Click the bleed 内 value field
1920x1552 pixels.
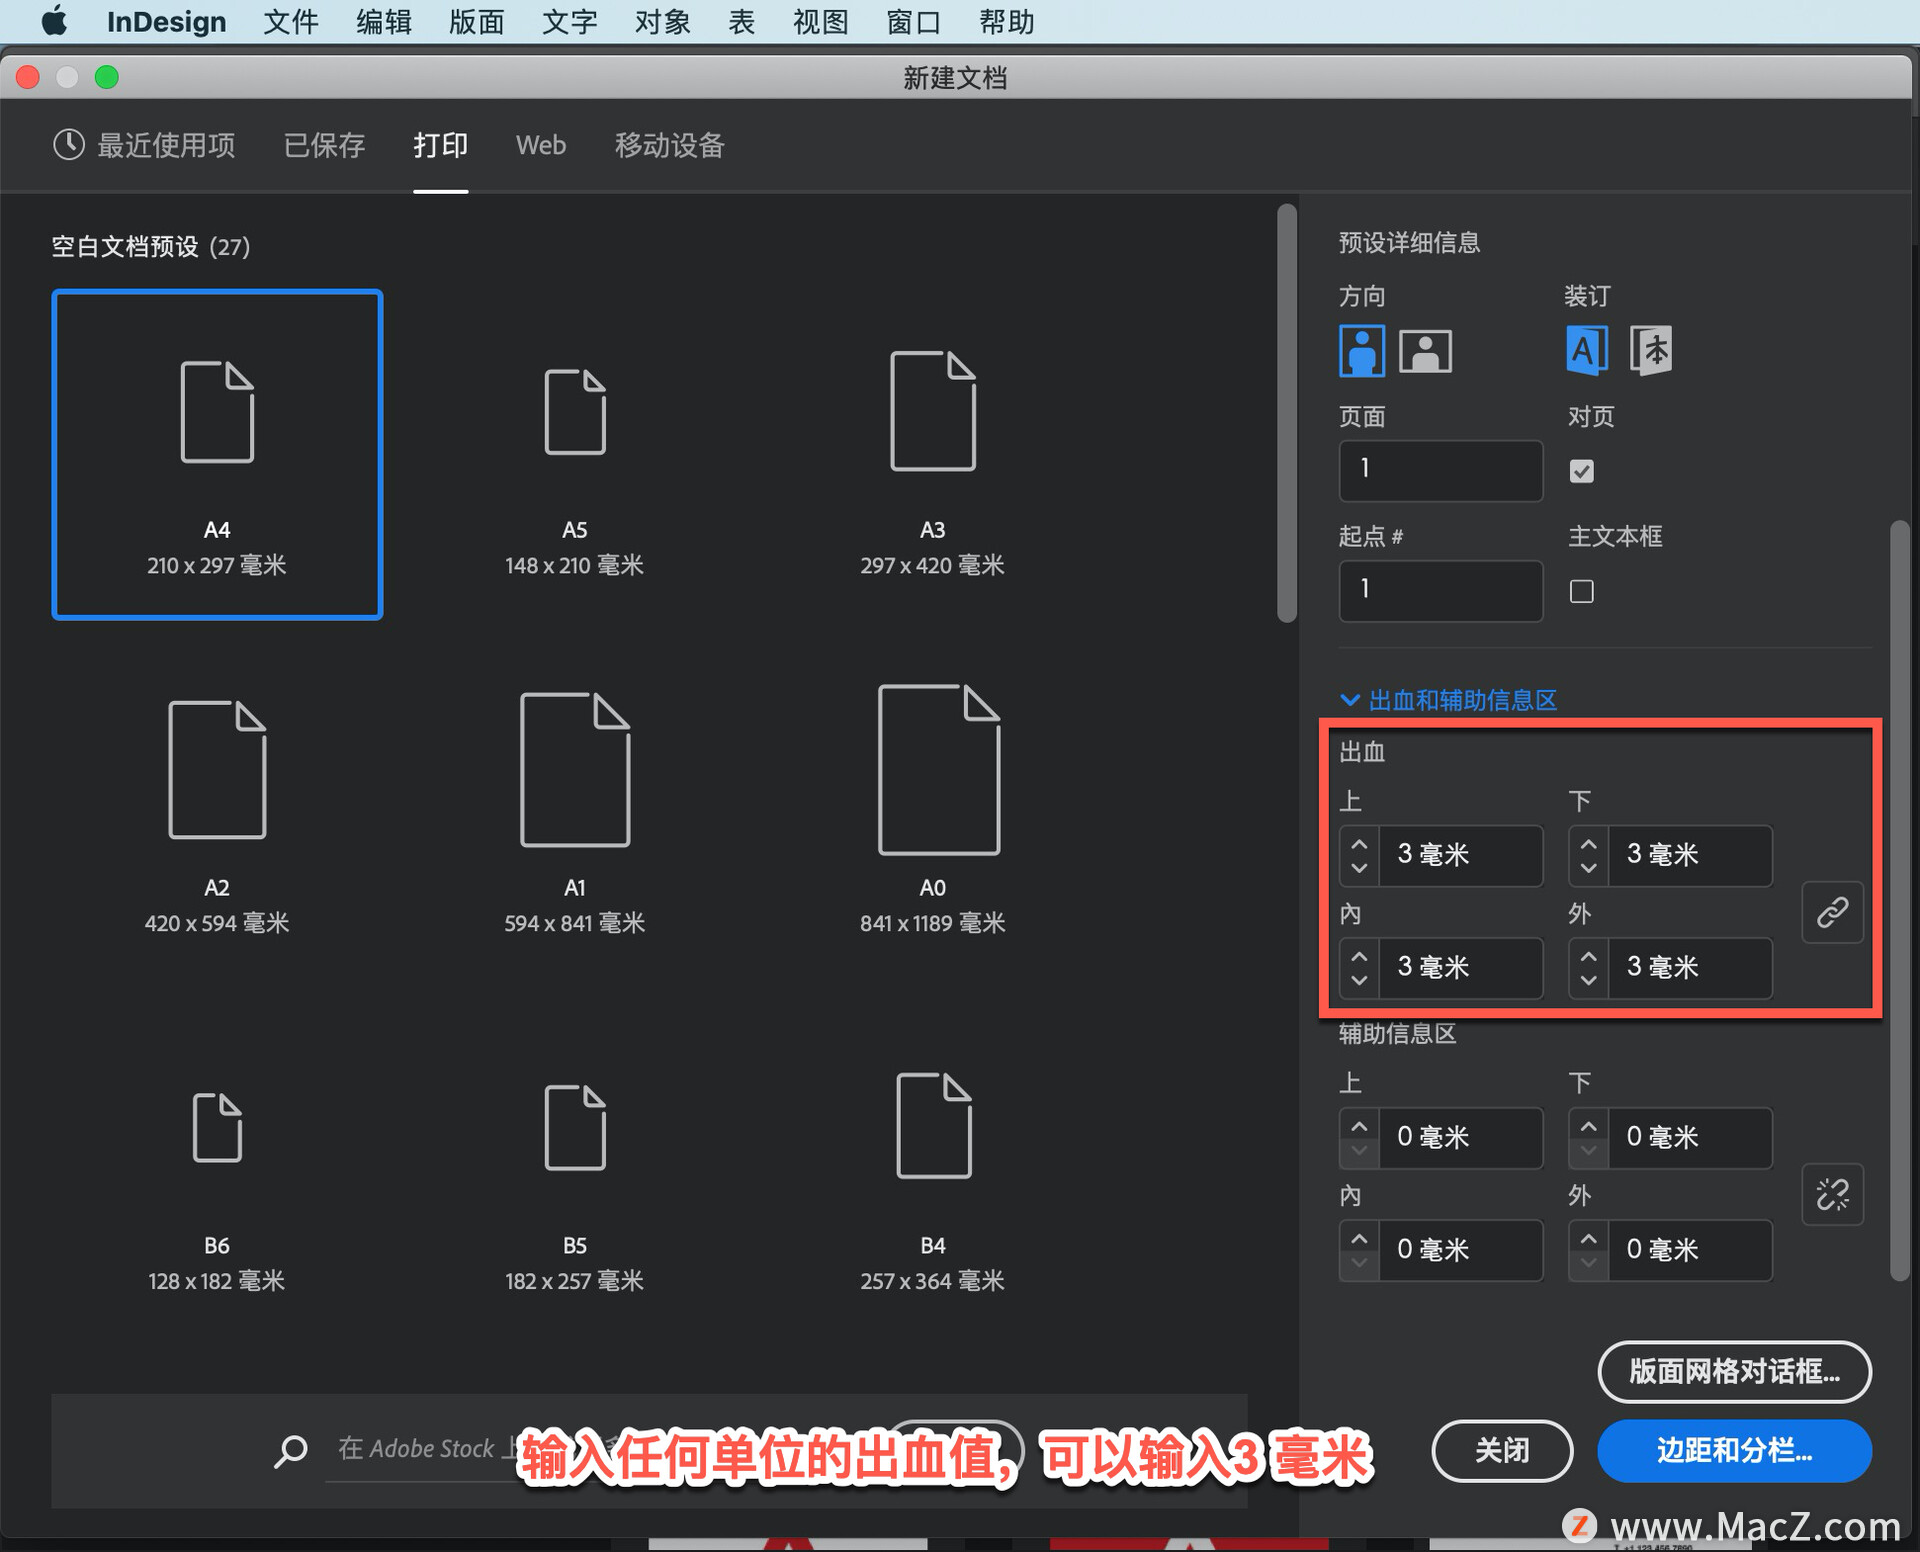[x=1461, y=968]
